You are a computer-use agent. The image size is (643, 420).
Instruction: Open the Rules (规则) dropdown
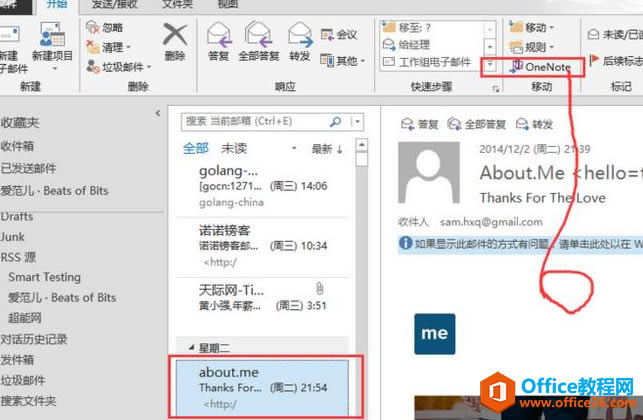531,47
